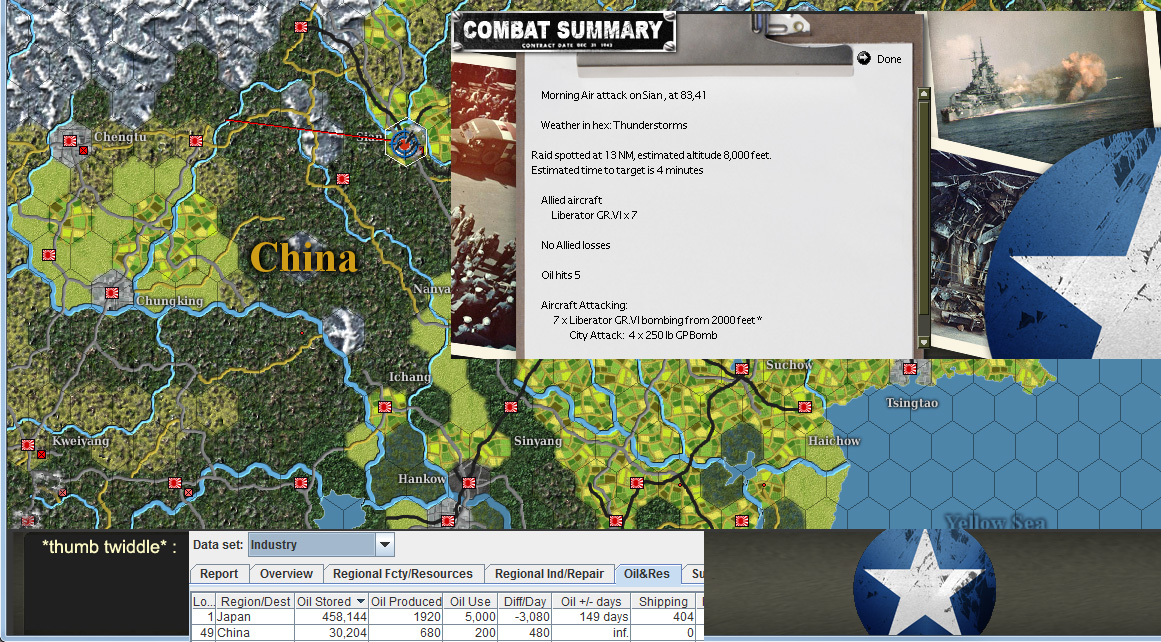
Task: Click the Combat Summary scrollbar up arrow
Action: coord(923,94)
